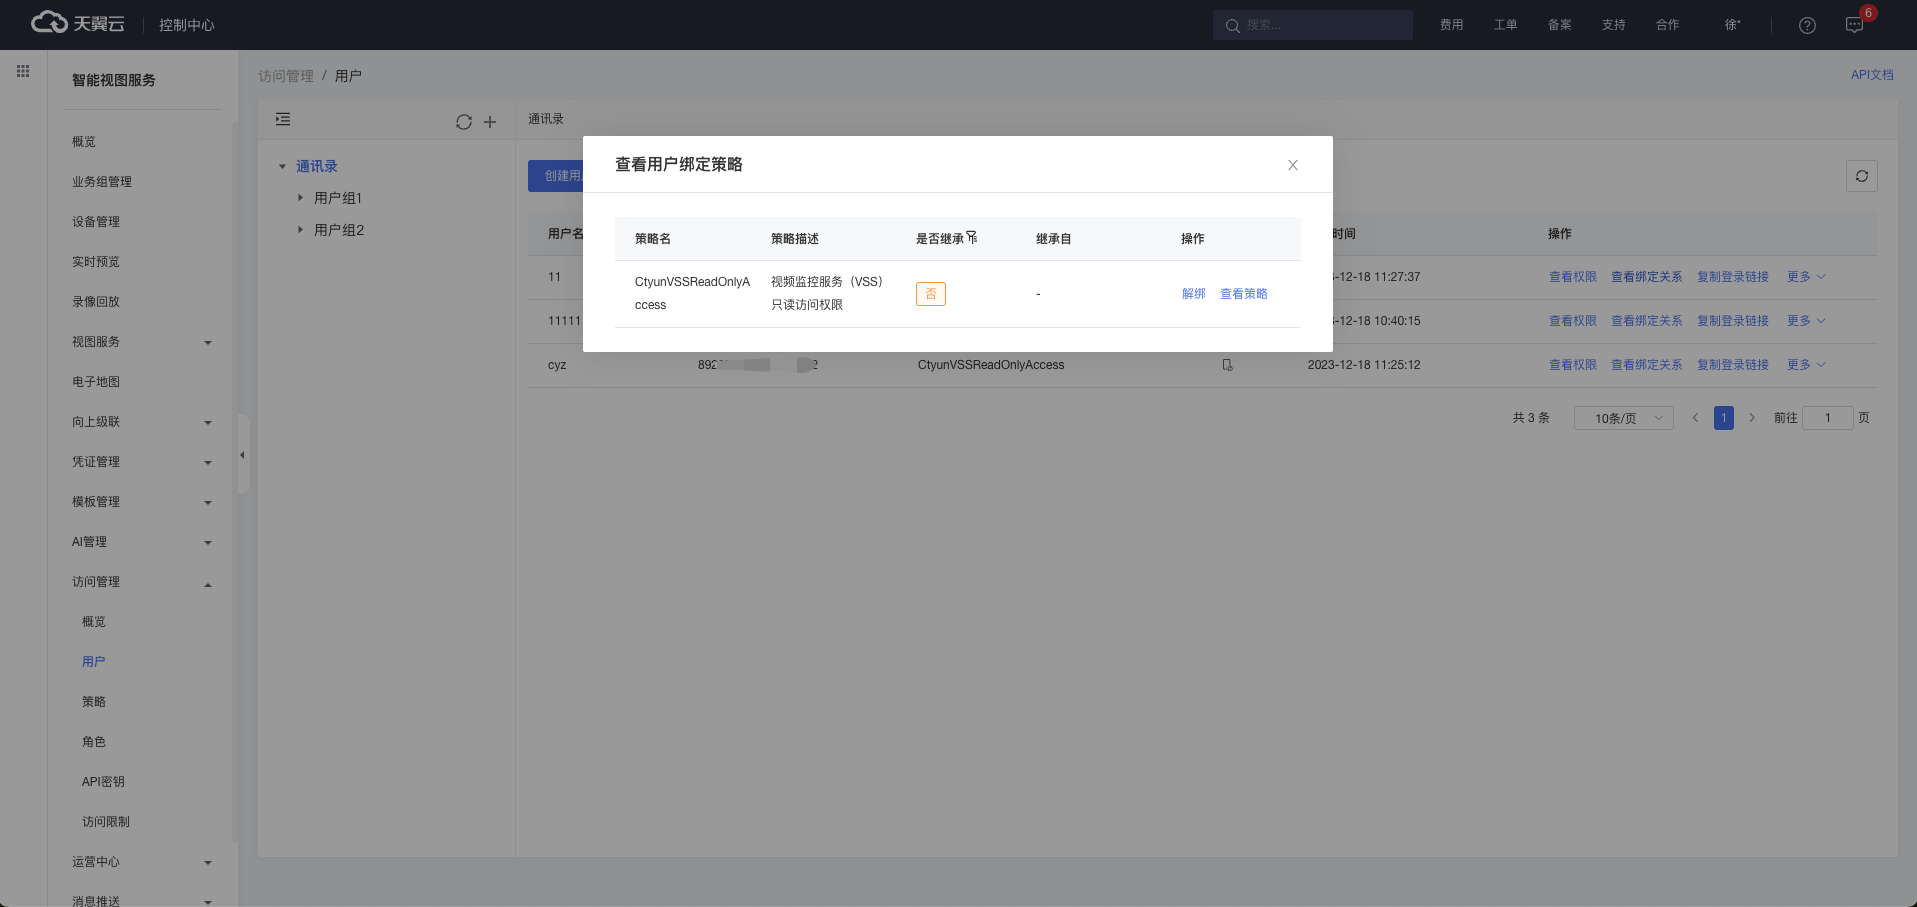Click the copy icon in the cyz row
This screenshot has width=1917, height=907.
coord(1227,365)
